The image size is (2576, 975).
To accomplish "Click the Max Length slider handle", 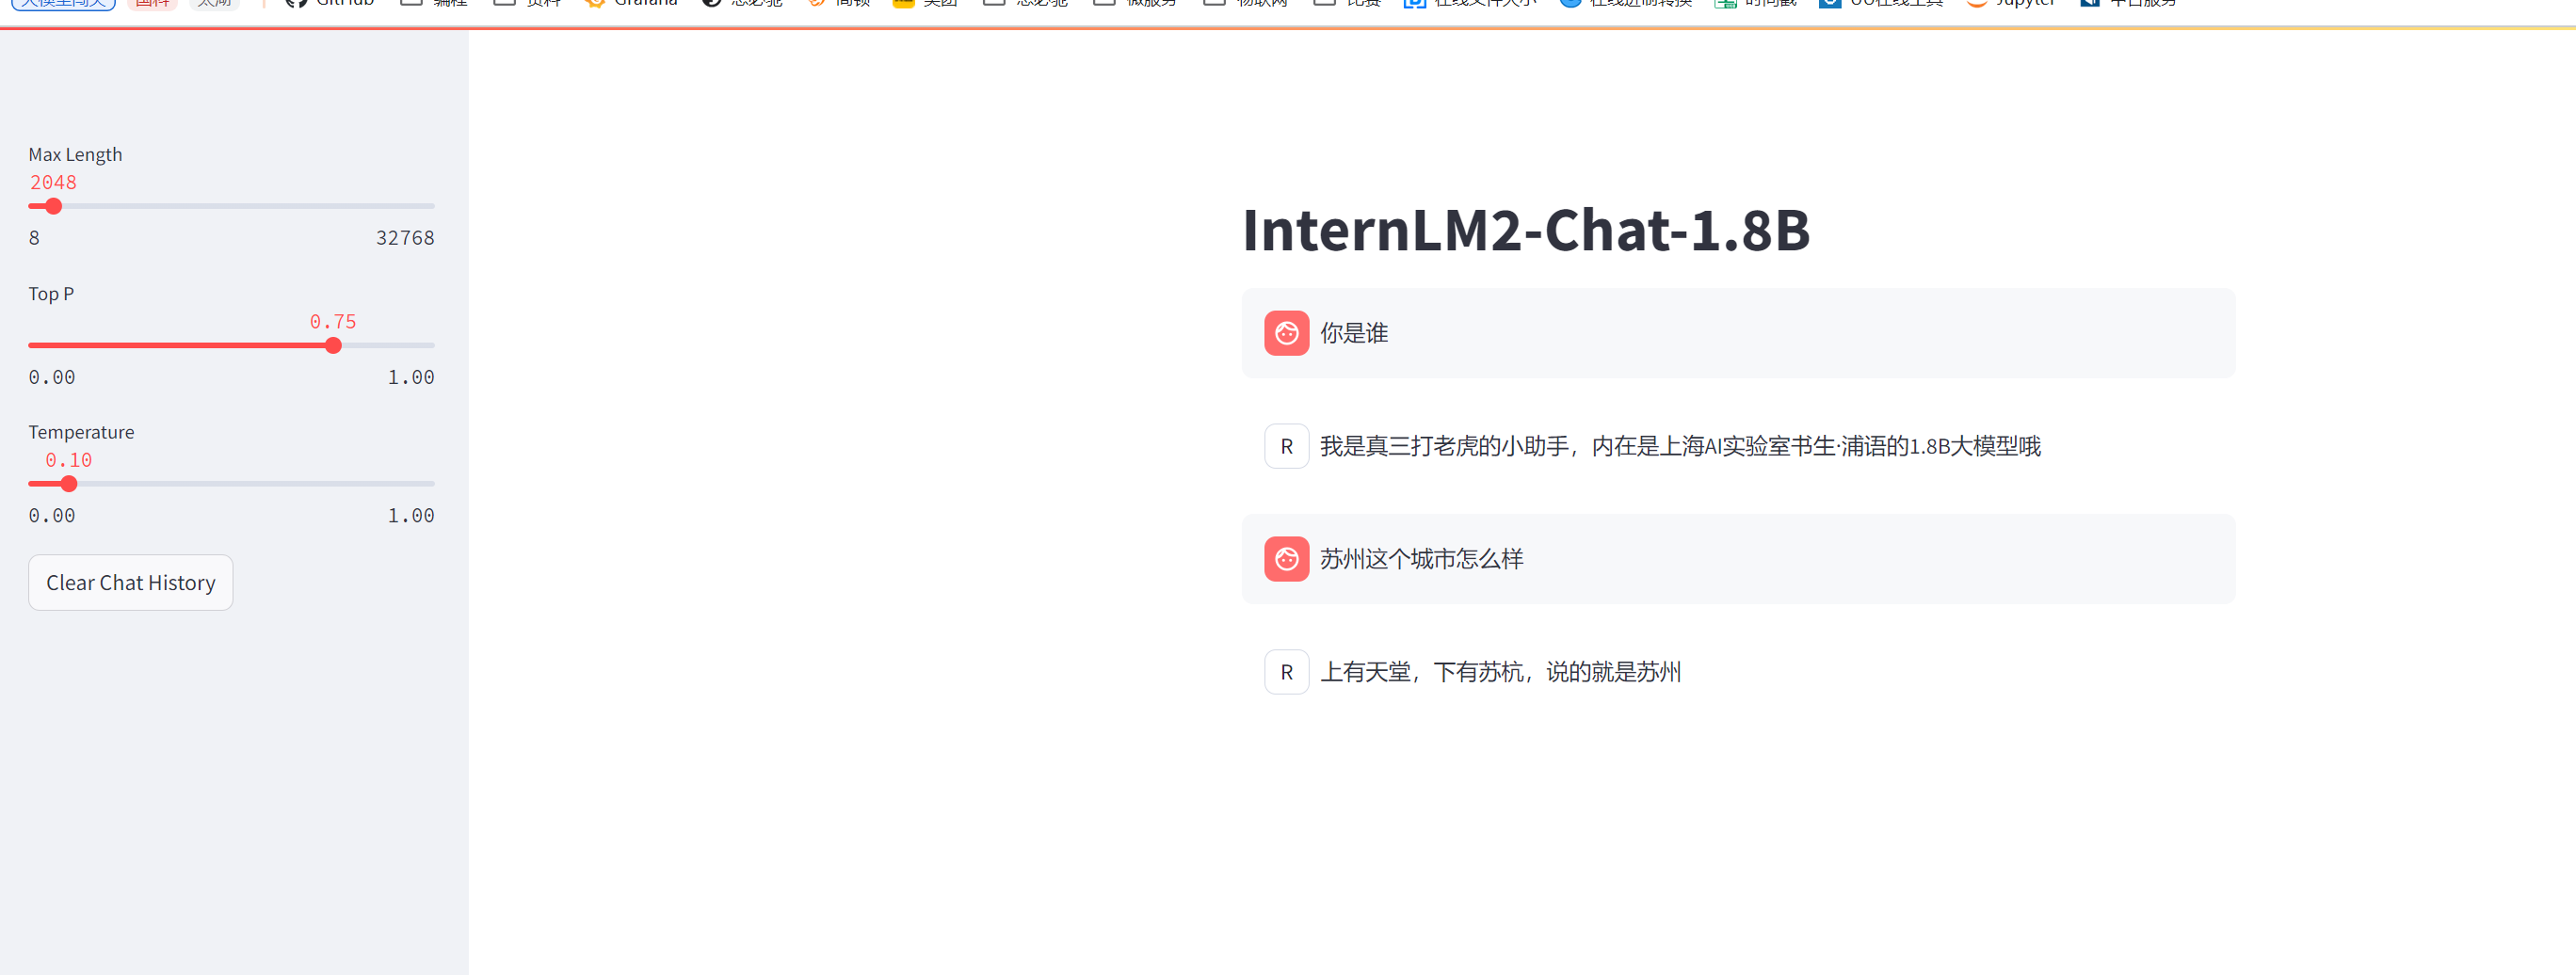I will click(54, 206).
